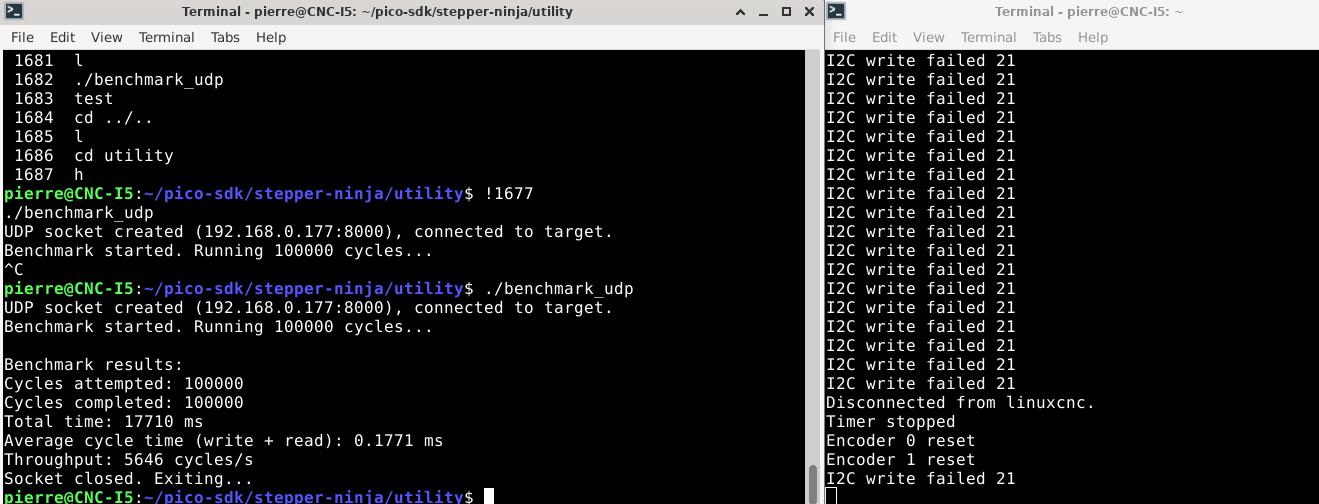The width and height of the screenshot is (1319, 504).
Task: Open the Help menu in the left terminal
Action: tap(271, 37)
